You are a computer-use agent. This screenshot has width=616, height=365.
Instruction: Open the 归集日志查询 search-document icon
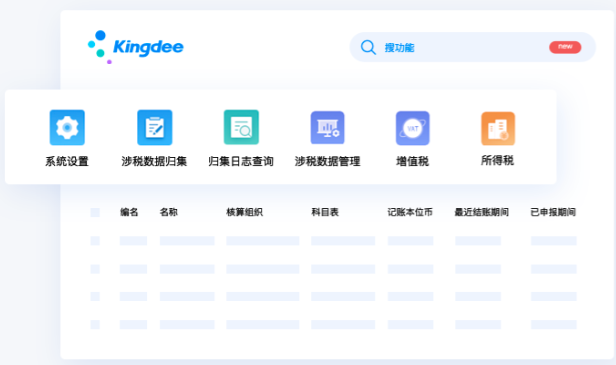(x=241, y=127)
